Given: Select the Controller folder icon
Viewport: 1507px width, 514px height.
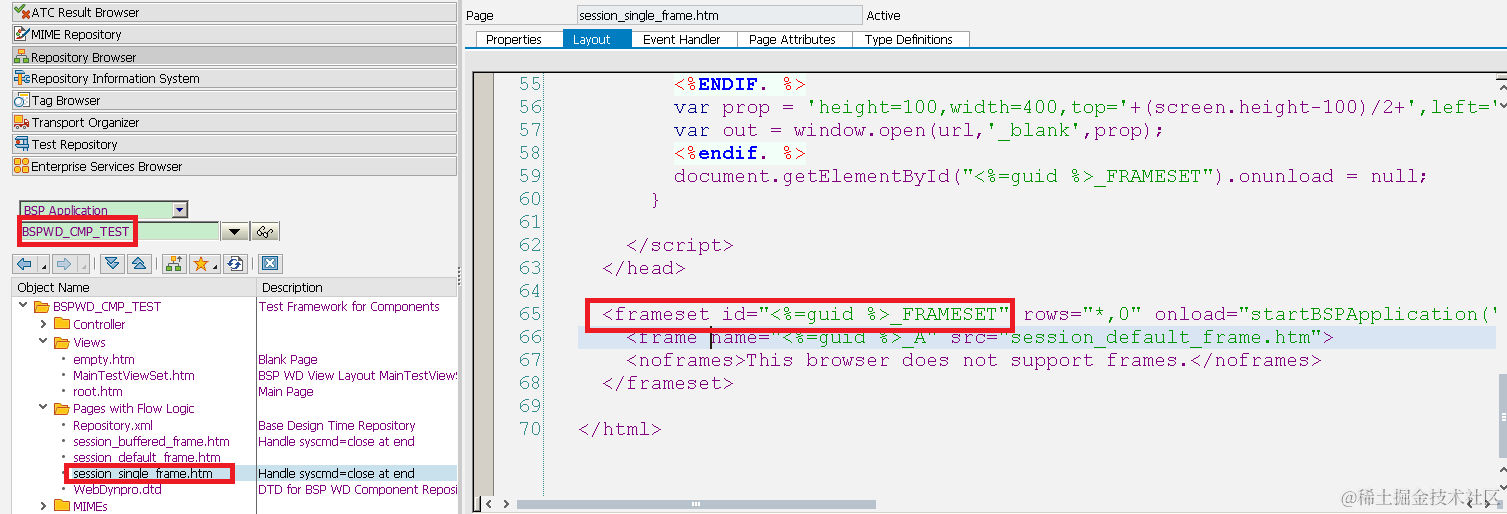Looking at the screenshot, I should coord(62,324).
